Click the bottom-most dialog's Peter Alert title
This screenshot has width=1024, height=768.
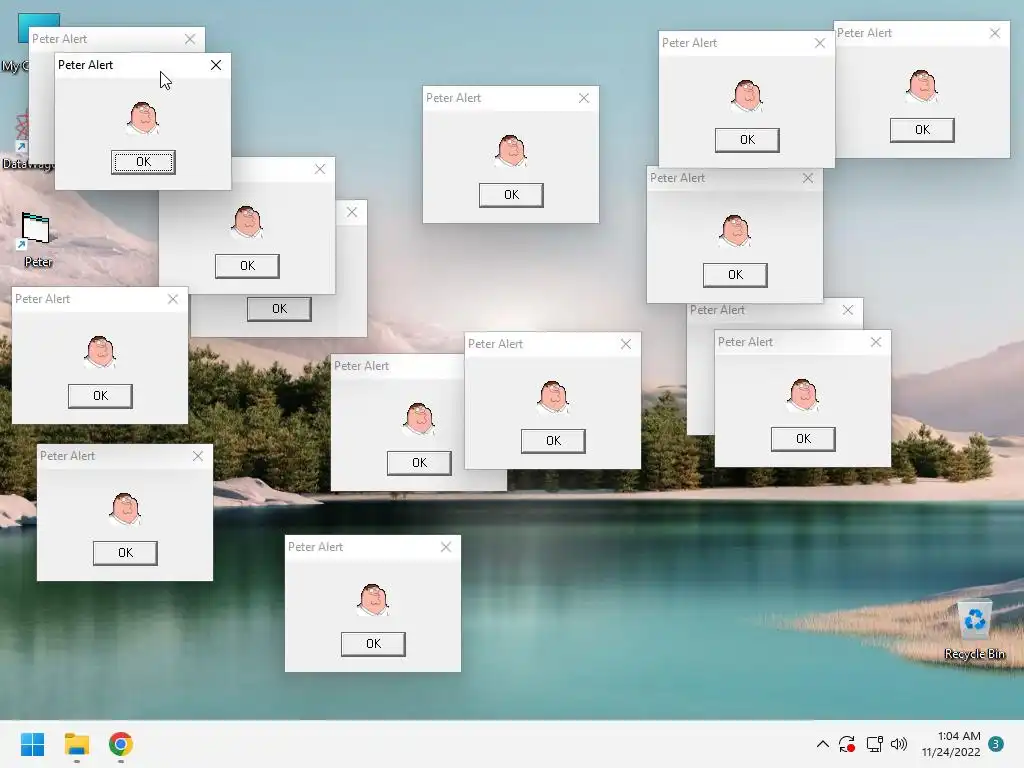315,547
